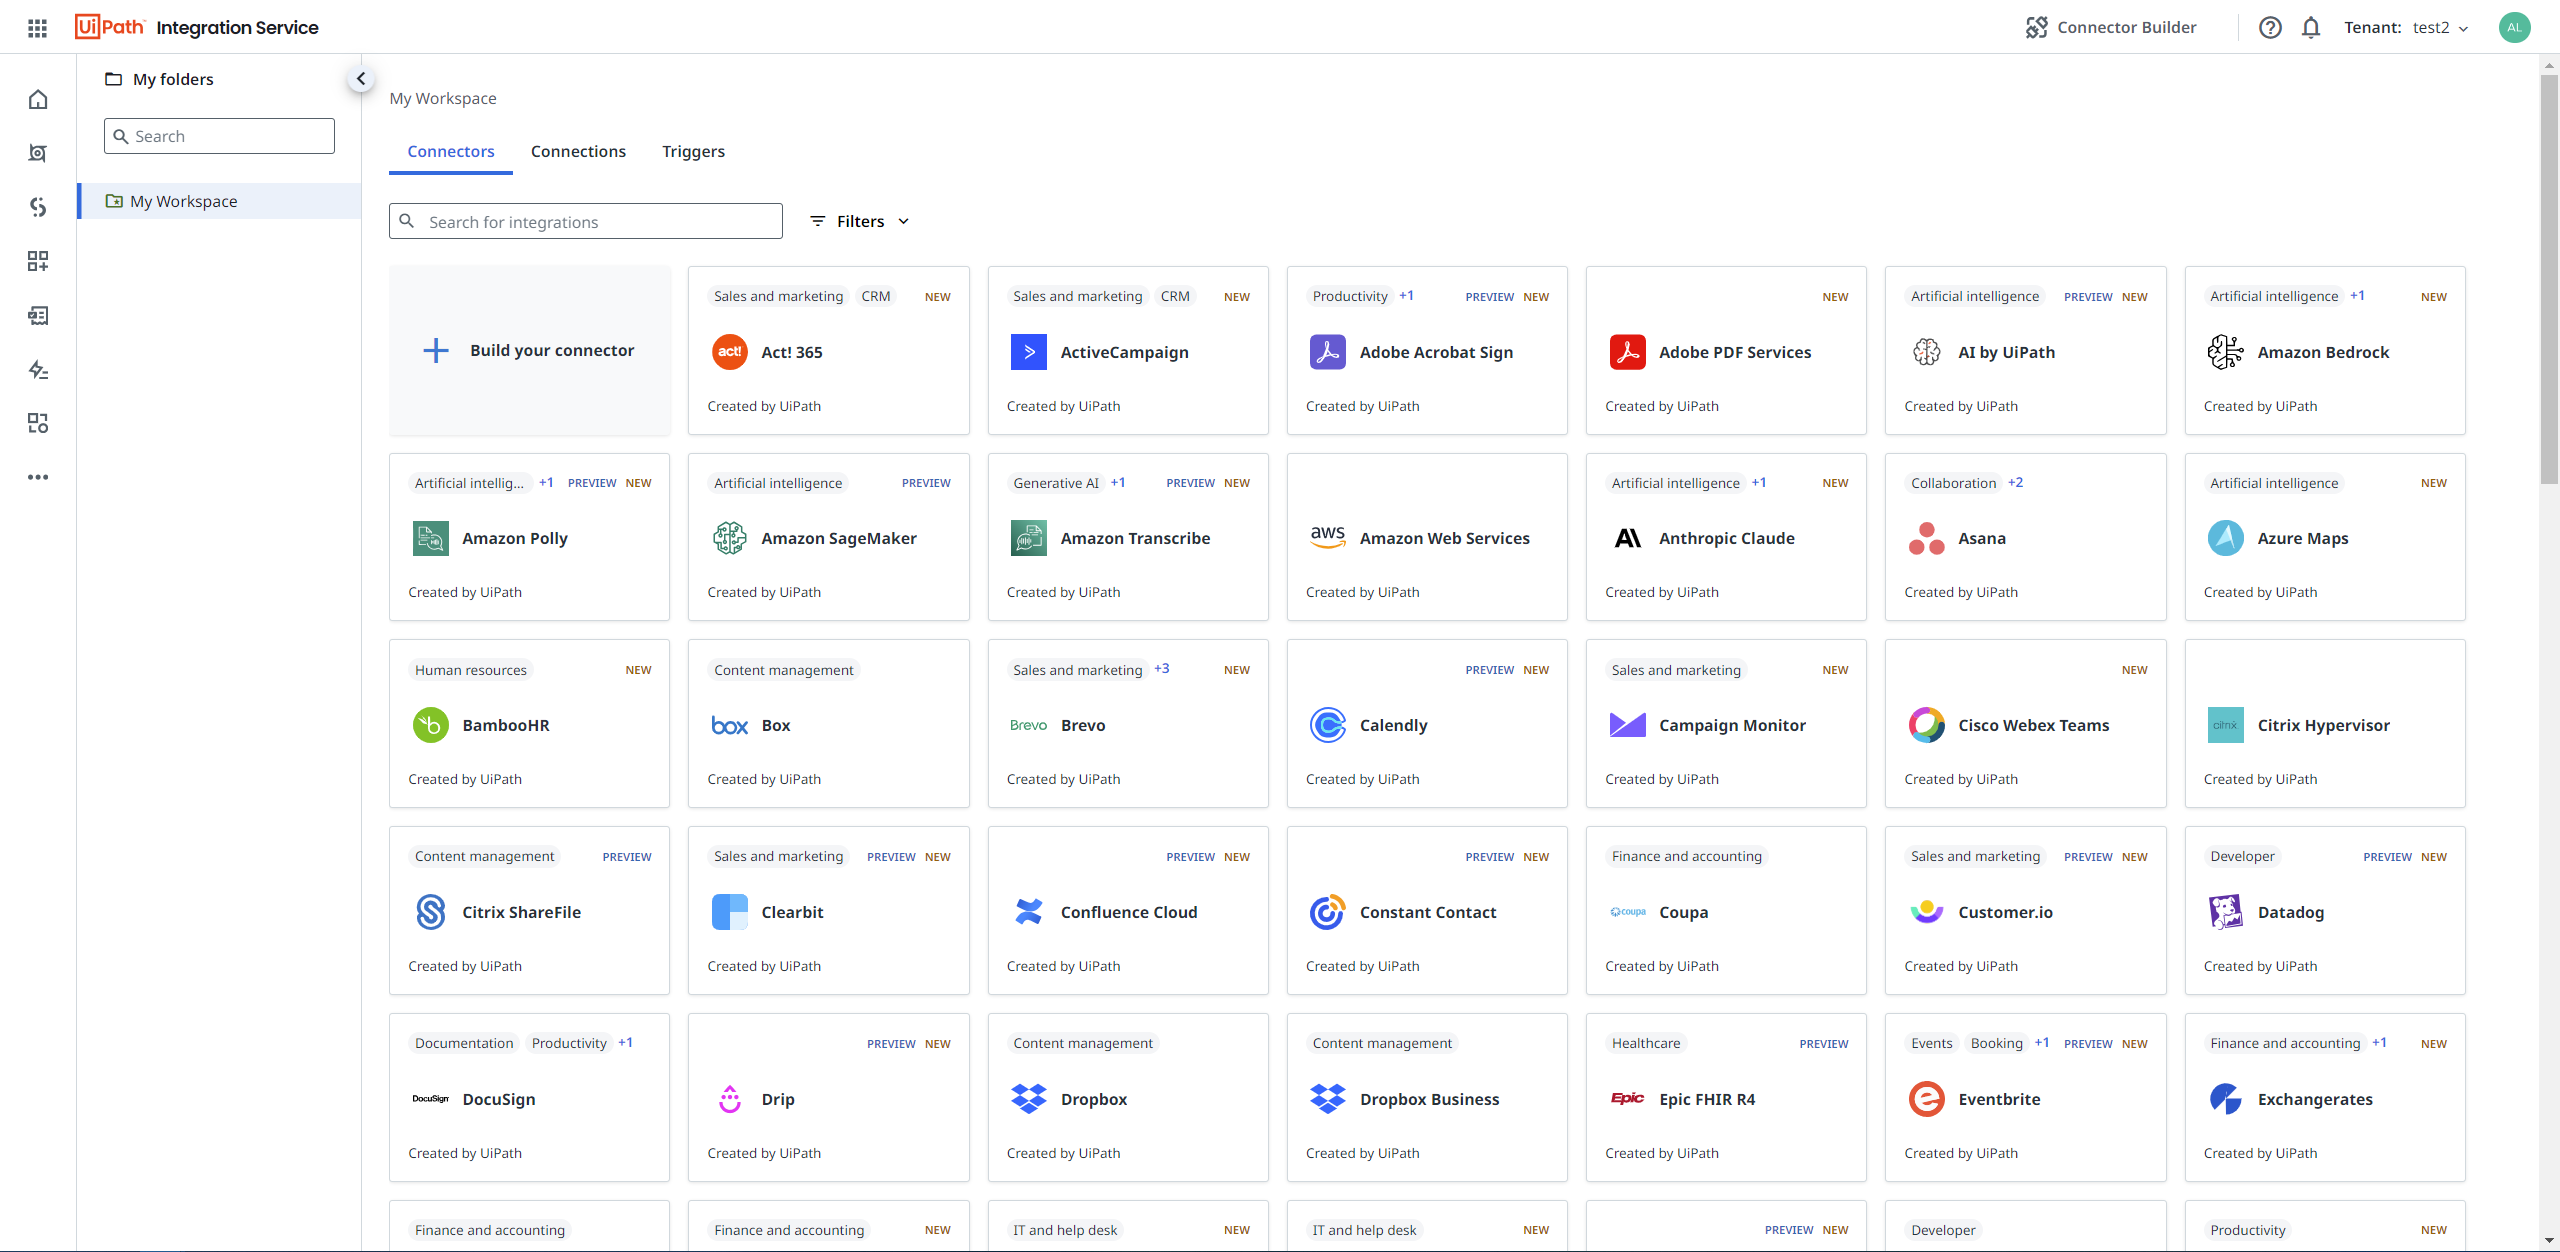Click Human resources tag on BambooHR
Screen dimensions: 2560x1252
[x=471, y=670]
